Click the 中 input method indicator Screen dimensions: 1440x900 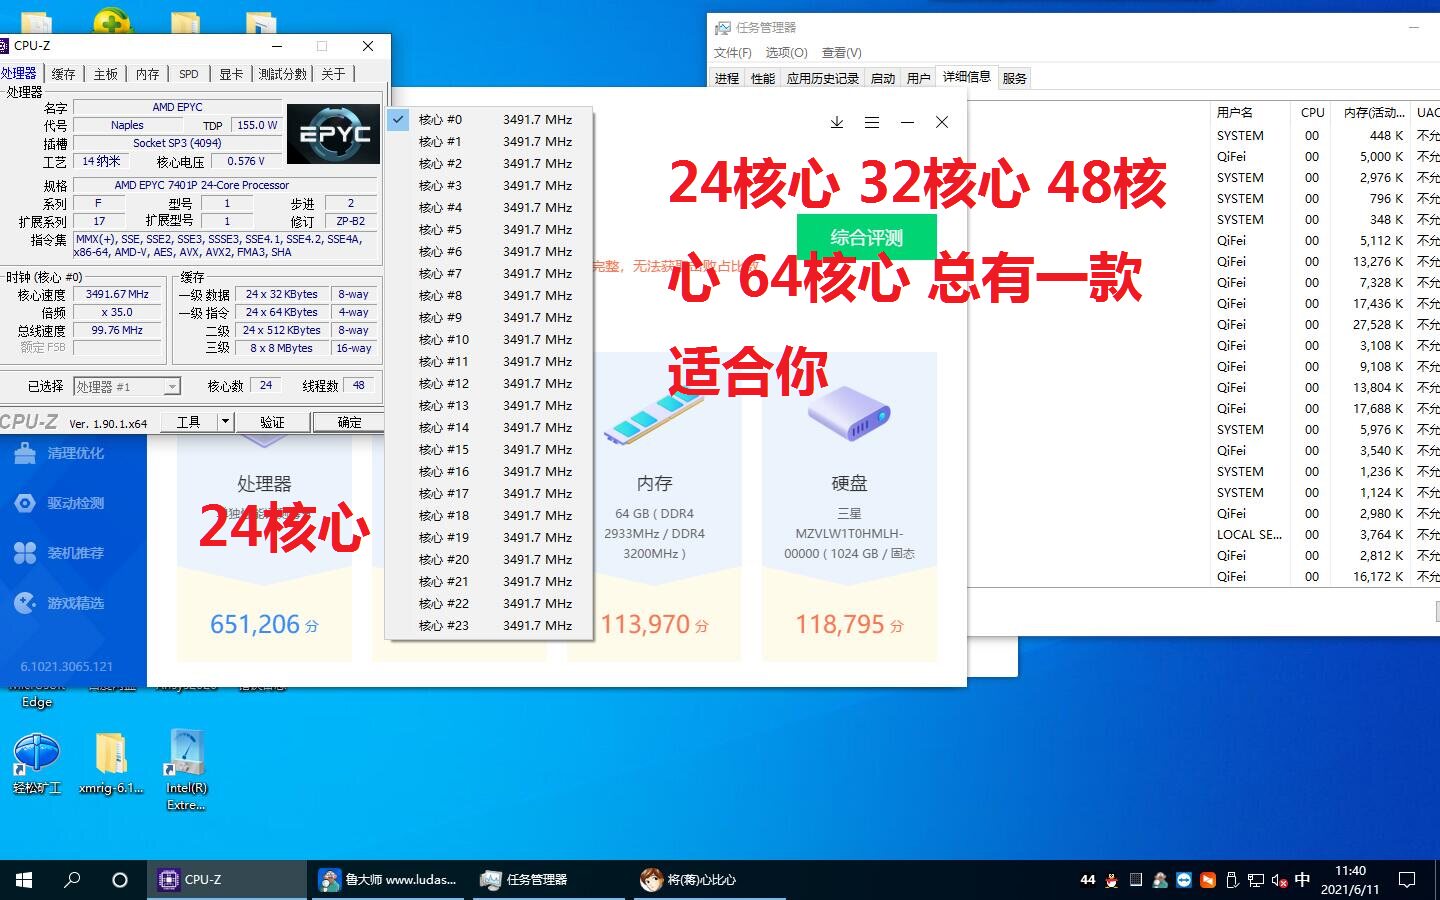pyautogui.click(x=1302, y=880)
